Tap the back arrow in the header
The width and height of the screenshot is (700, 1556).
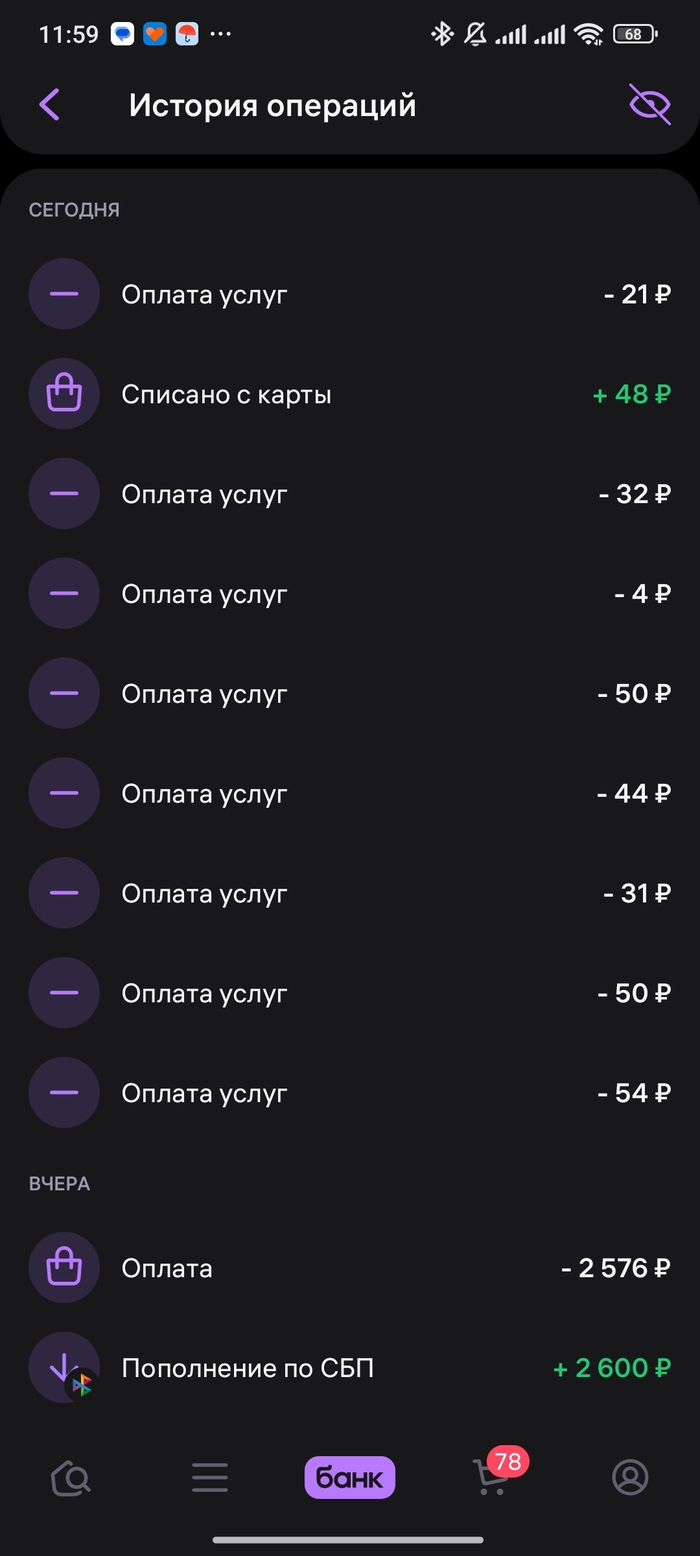49,104
